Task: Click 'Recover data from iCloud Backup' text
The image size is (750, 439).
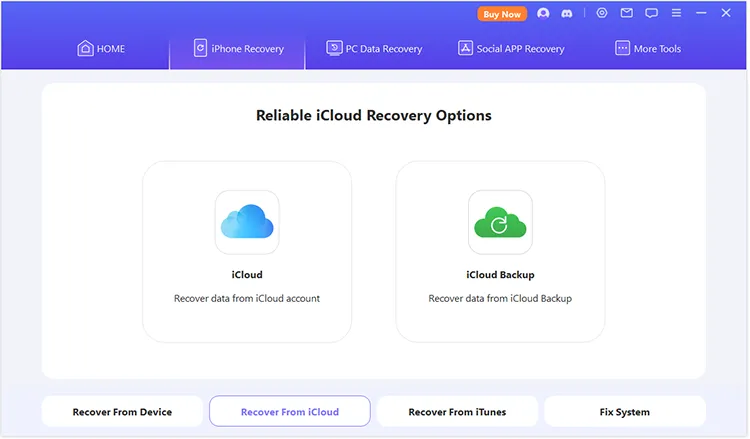Action: click(x=500, y=298)
